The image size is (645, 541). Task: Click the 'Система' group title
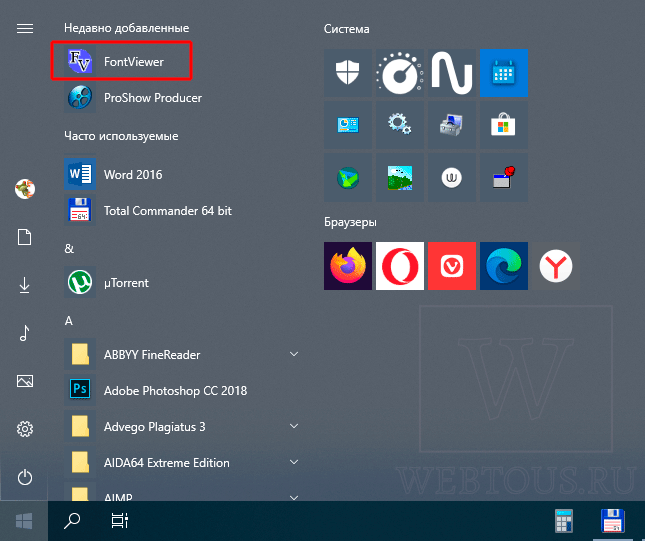coord(346,29)
